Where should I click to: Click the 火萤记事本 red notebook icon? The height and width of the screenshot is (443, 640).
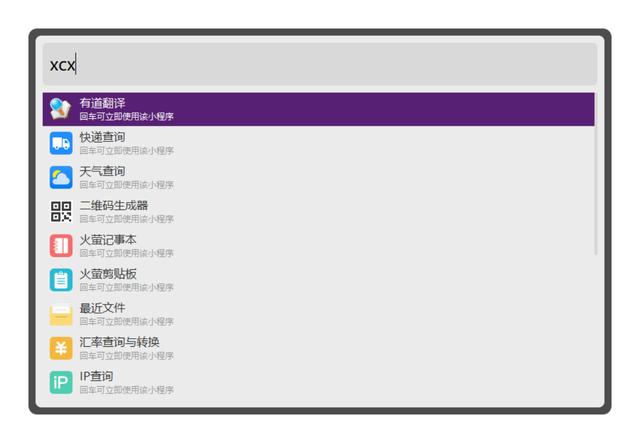point(61,245)
